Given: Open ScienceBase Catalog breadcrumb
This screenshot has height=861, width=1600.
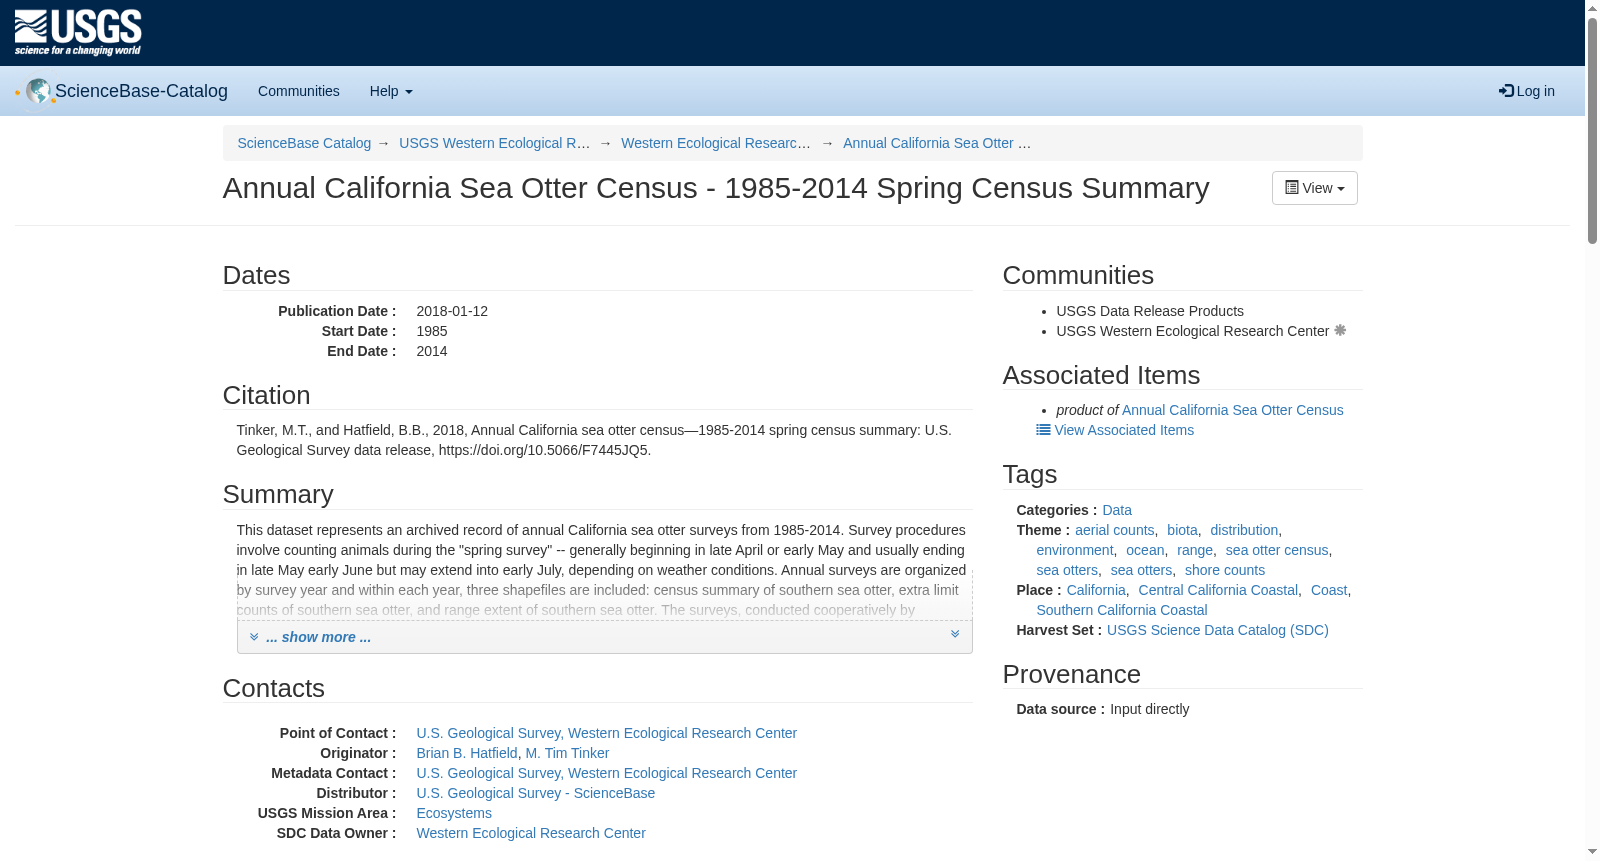Looking at the screenshot, I should click(304, 143).
